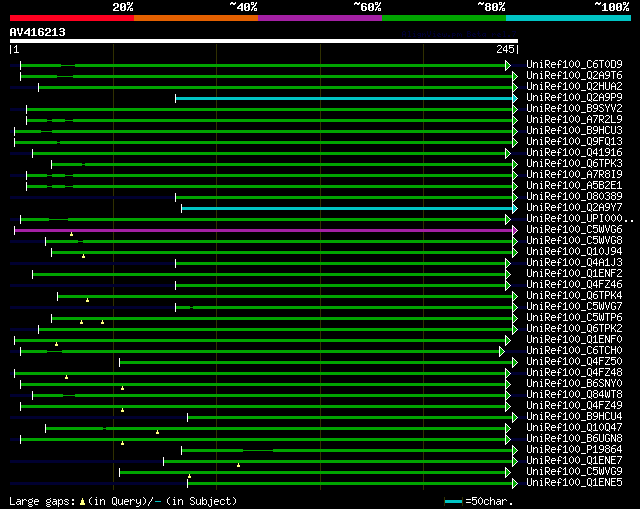Screen dimensions: 640x509
Task: Click the UniRef100_Q1ENF2 label
Action: point(574,274)
